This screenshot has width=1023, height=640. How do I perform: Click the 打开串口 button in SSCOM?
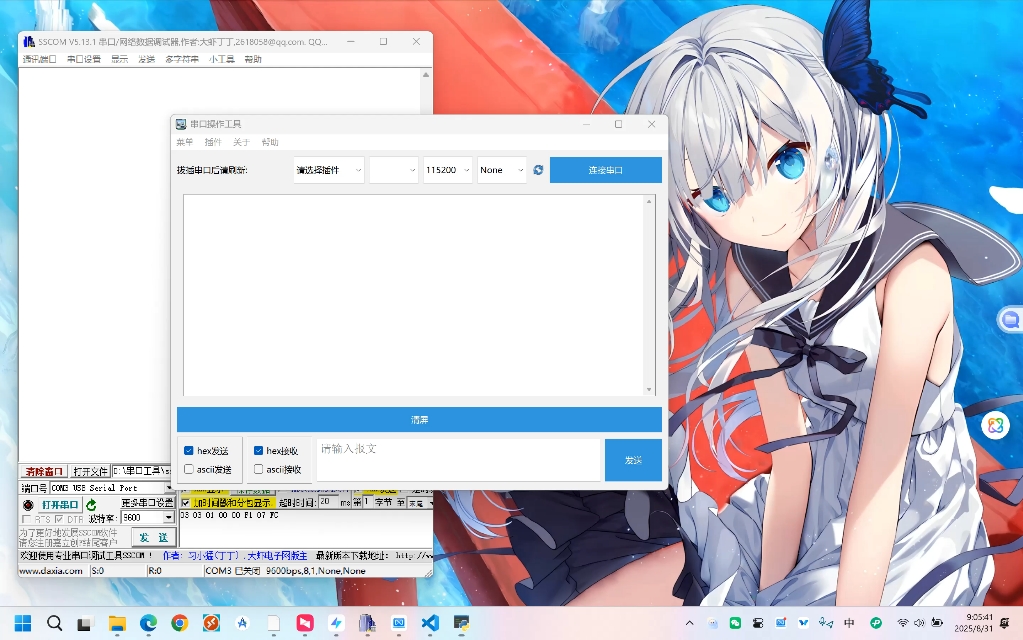coord(59,505)
